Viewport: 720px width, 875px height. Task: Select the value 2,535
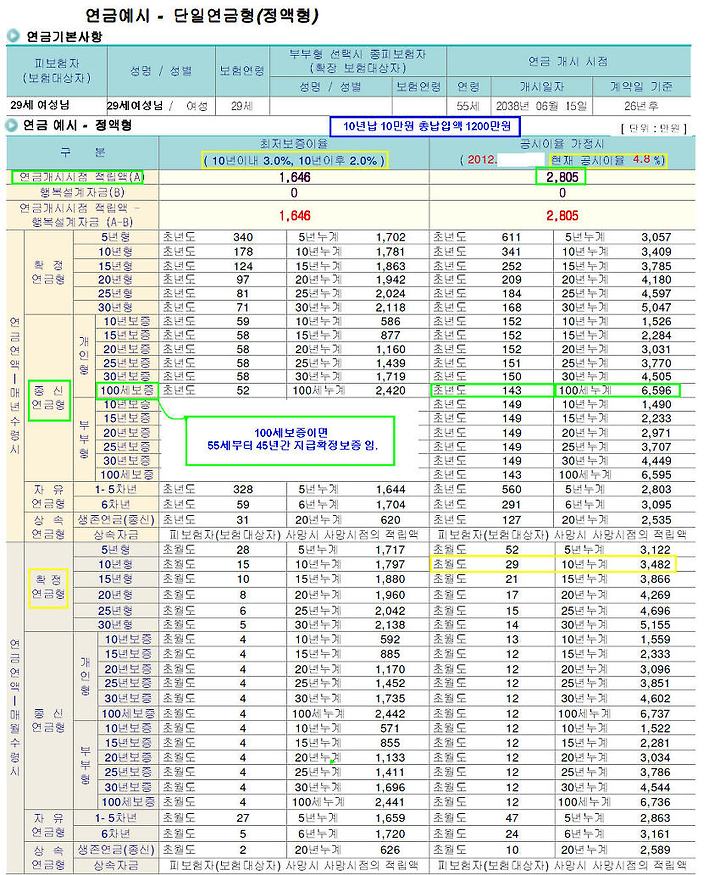[x=656, y=520]
